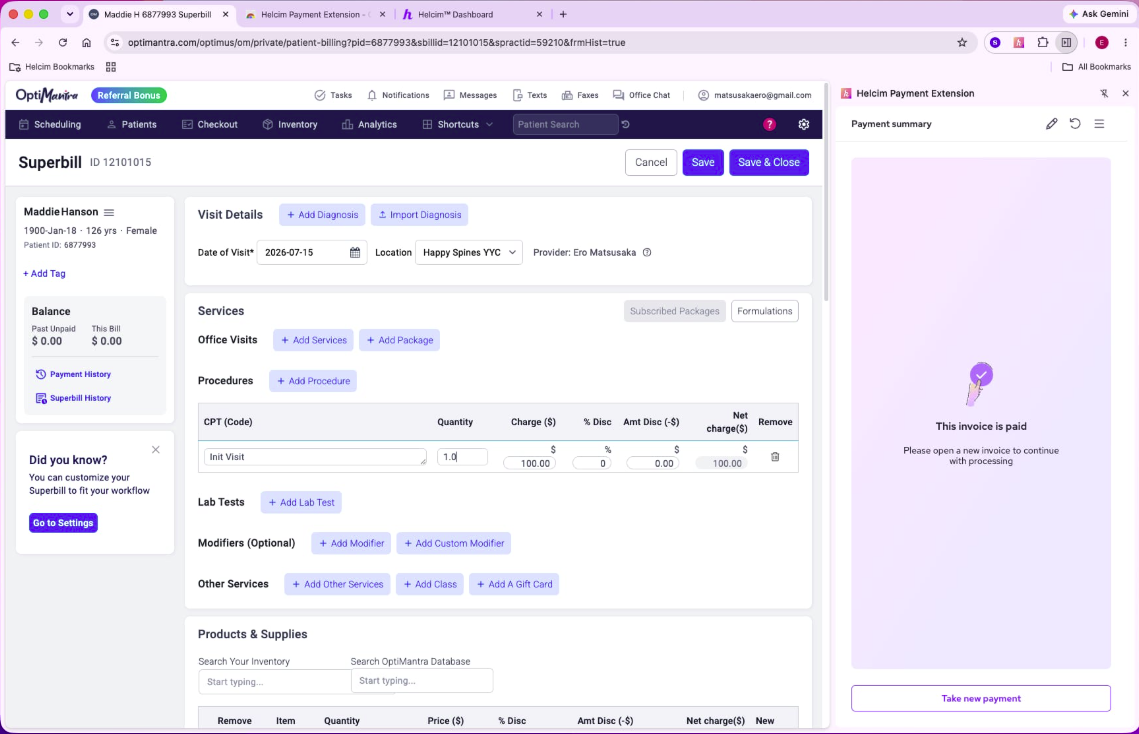Open Patients in navigation bar
The height and width of the screenshot is (734, 1139).
pyautogui.click(x=131, y=124)
